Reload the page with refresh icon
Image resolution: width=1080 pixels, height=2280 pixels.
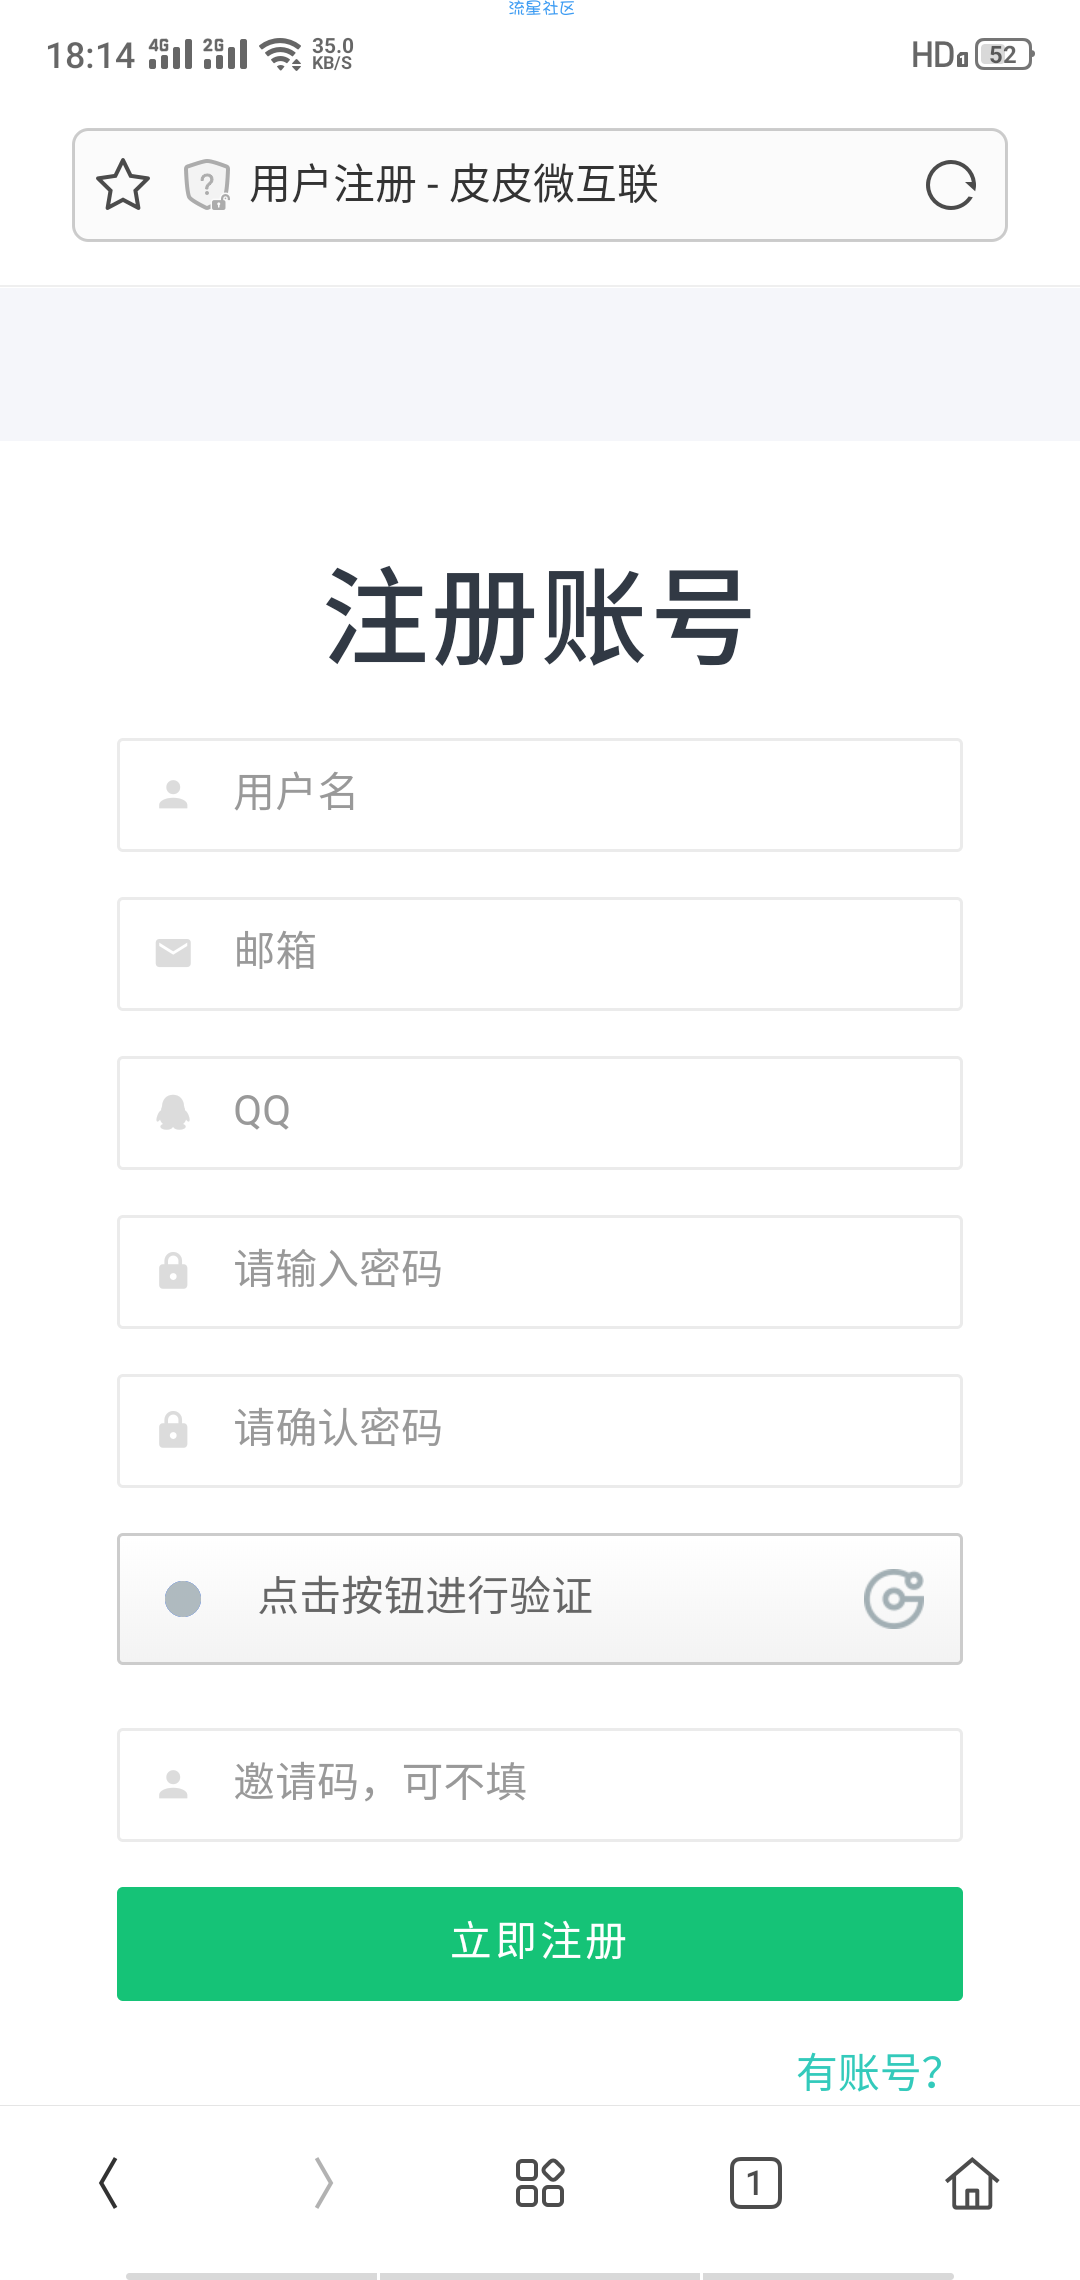point(950,185)
